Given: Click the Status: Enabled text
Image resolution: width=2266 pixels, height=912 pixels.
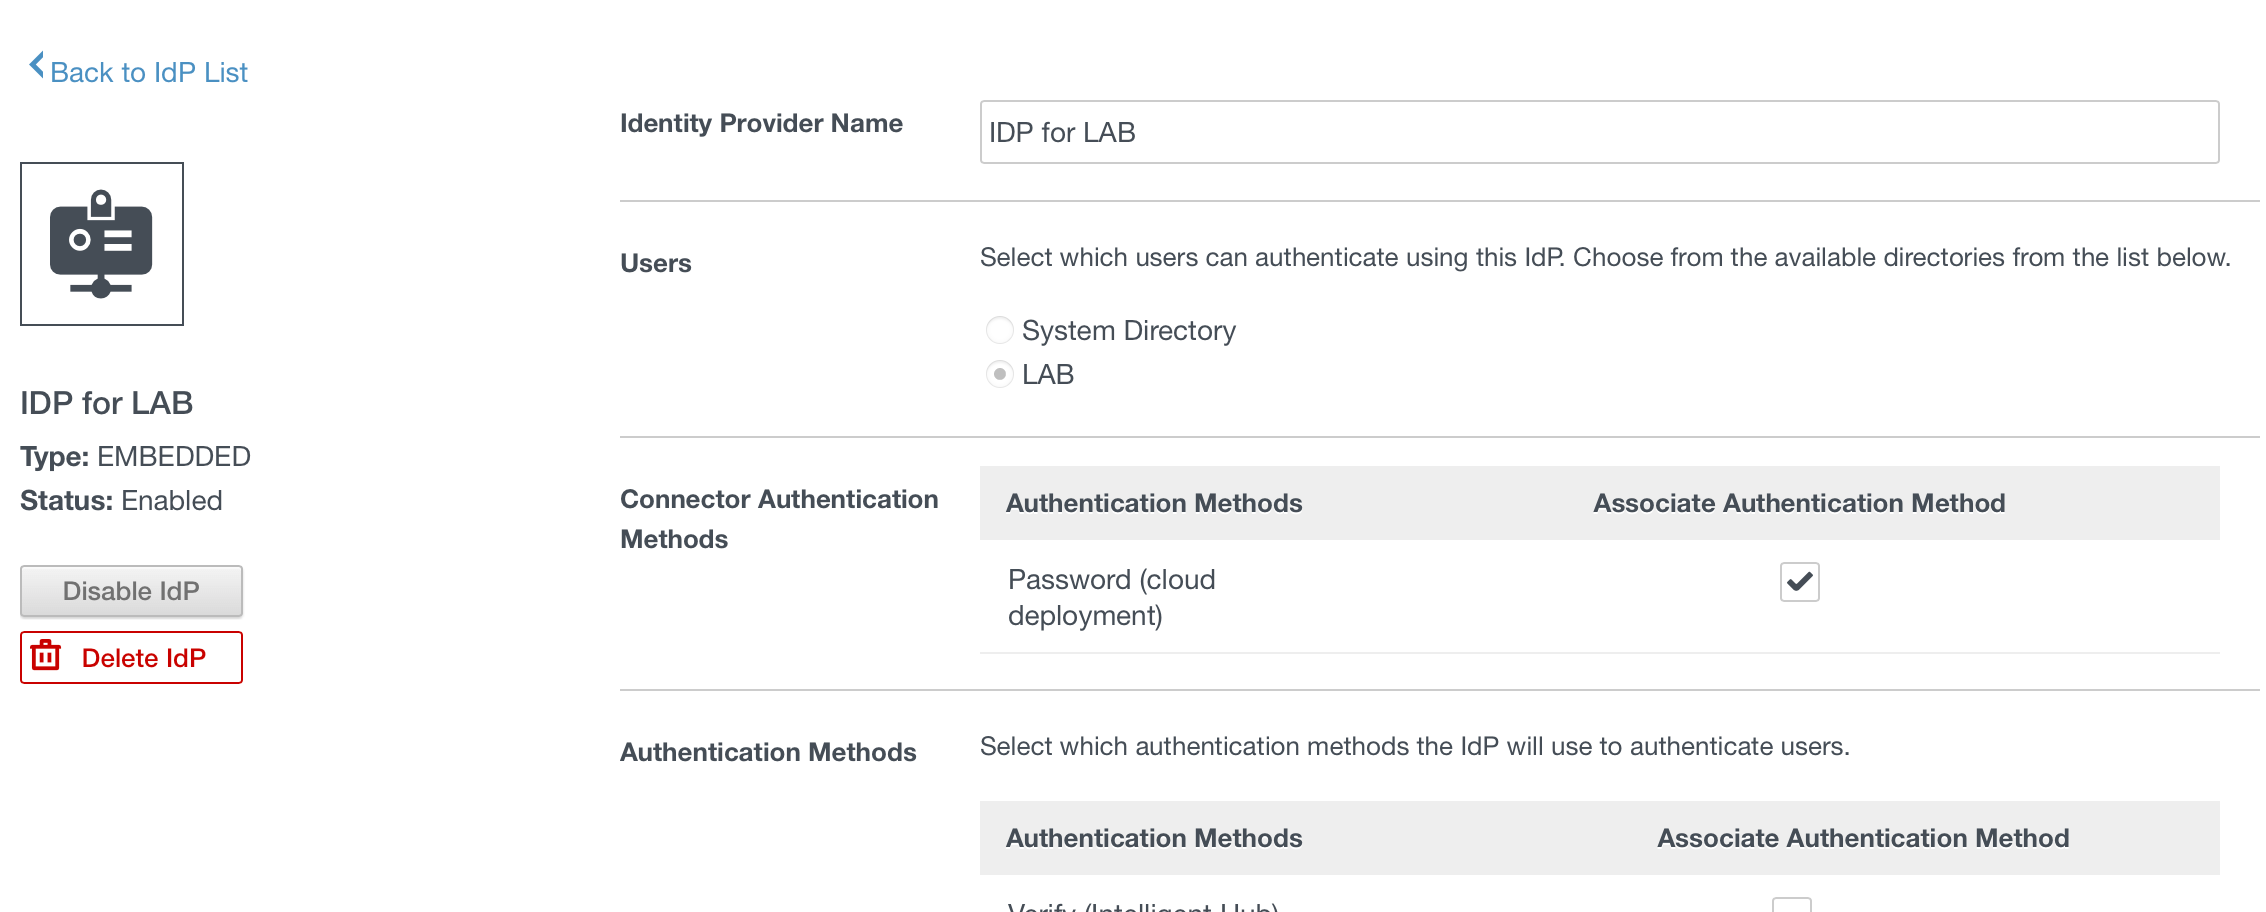Looking at the screenshot, I should (121, 501).
